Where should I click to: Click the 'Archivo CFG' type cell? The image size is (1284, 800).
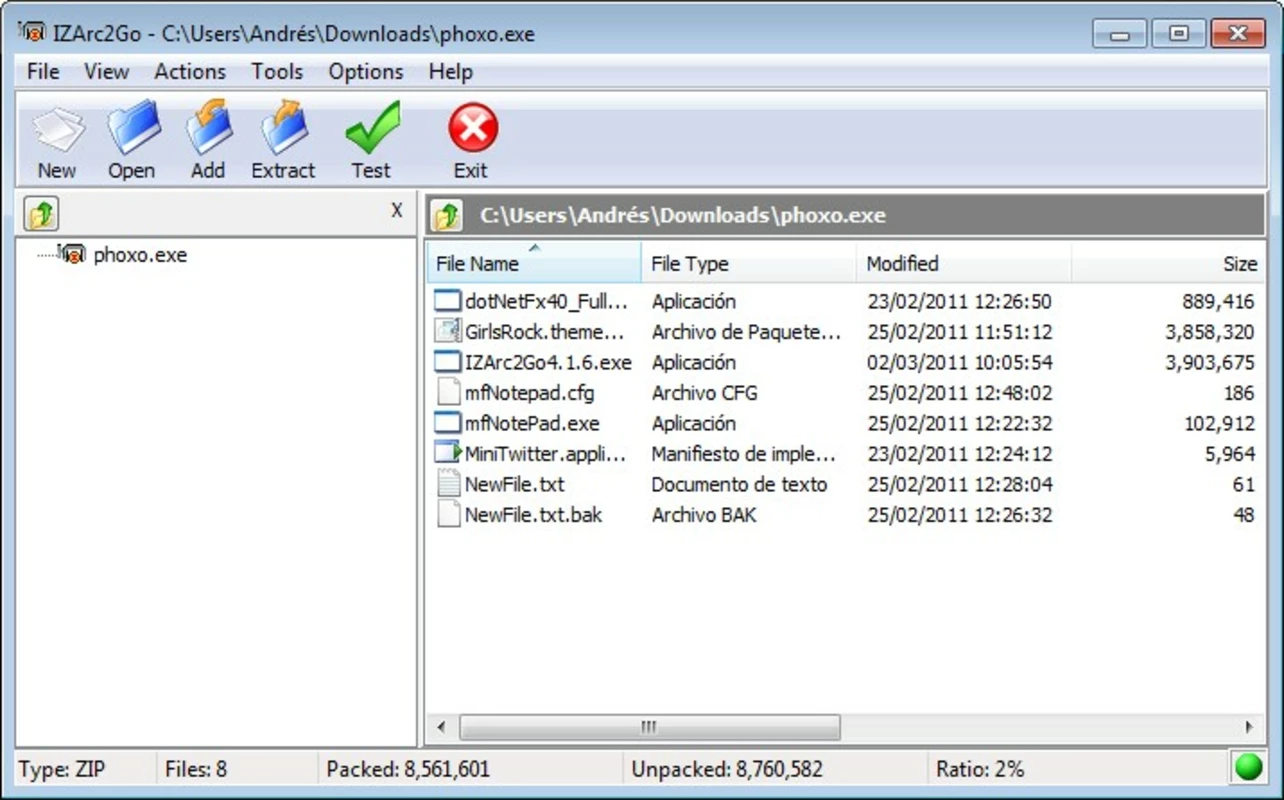pyautogui.click(x=705, y=392)
